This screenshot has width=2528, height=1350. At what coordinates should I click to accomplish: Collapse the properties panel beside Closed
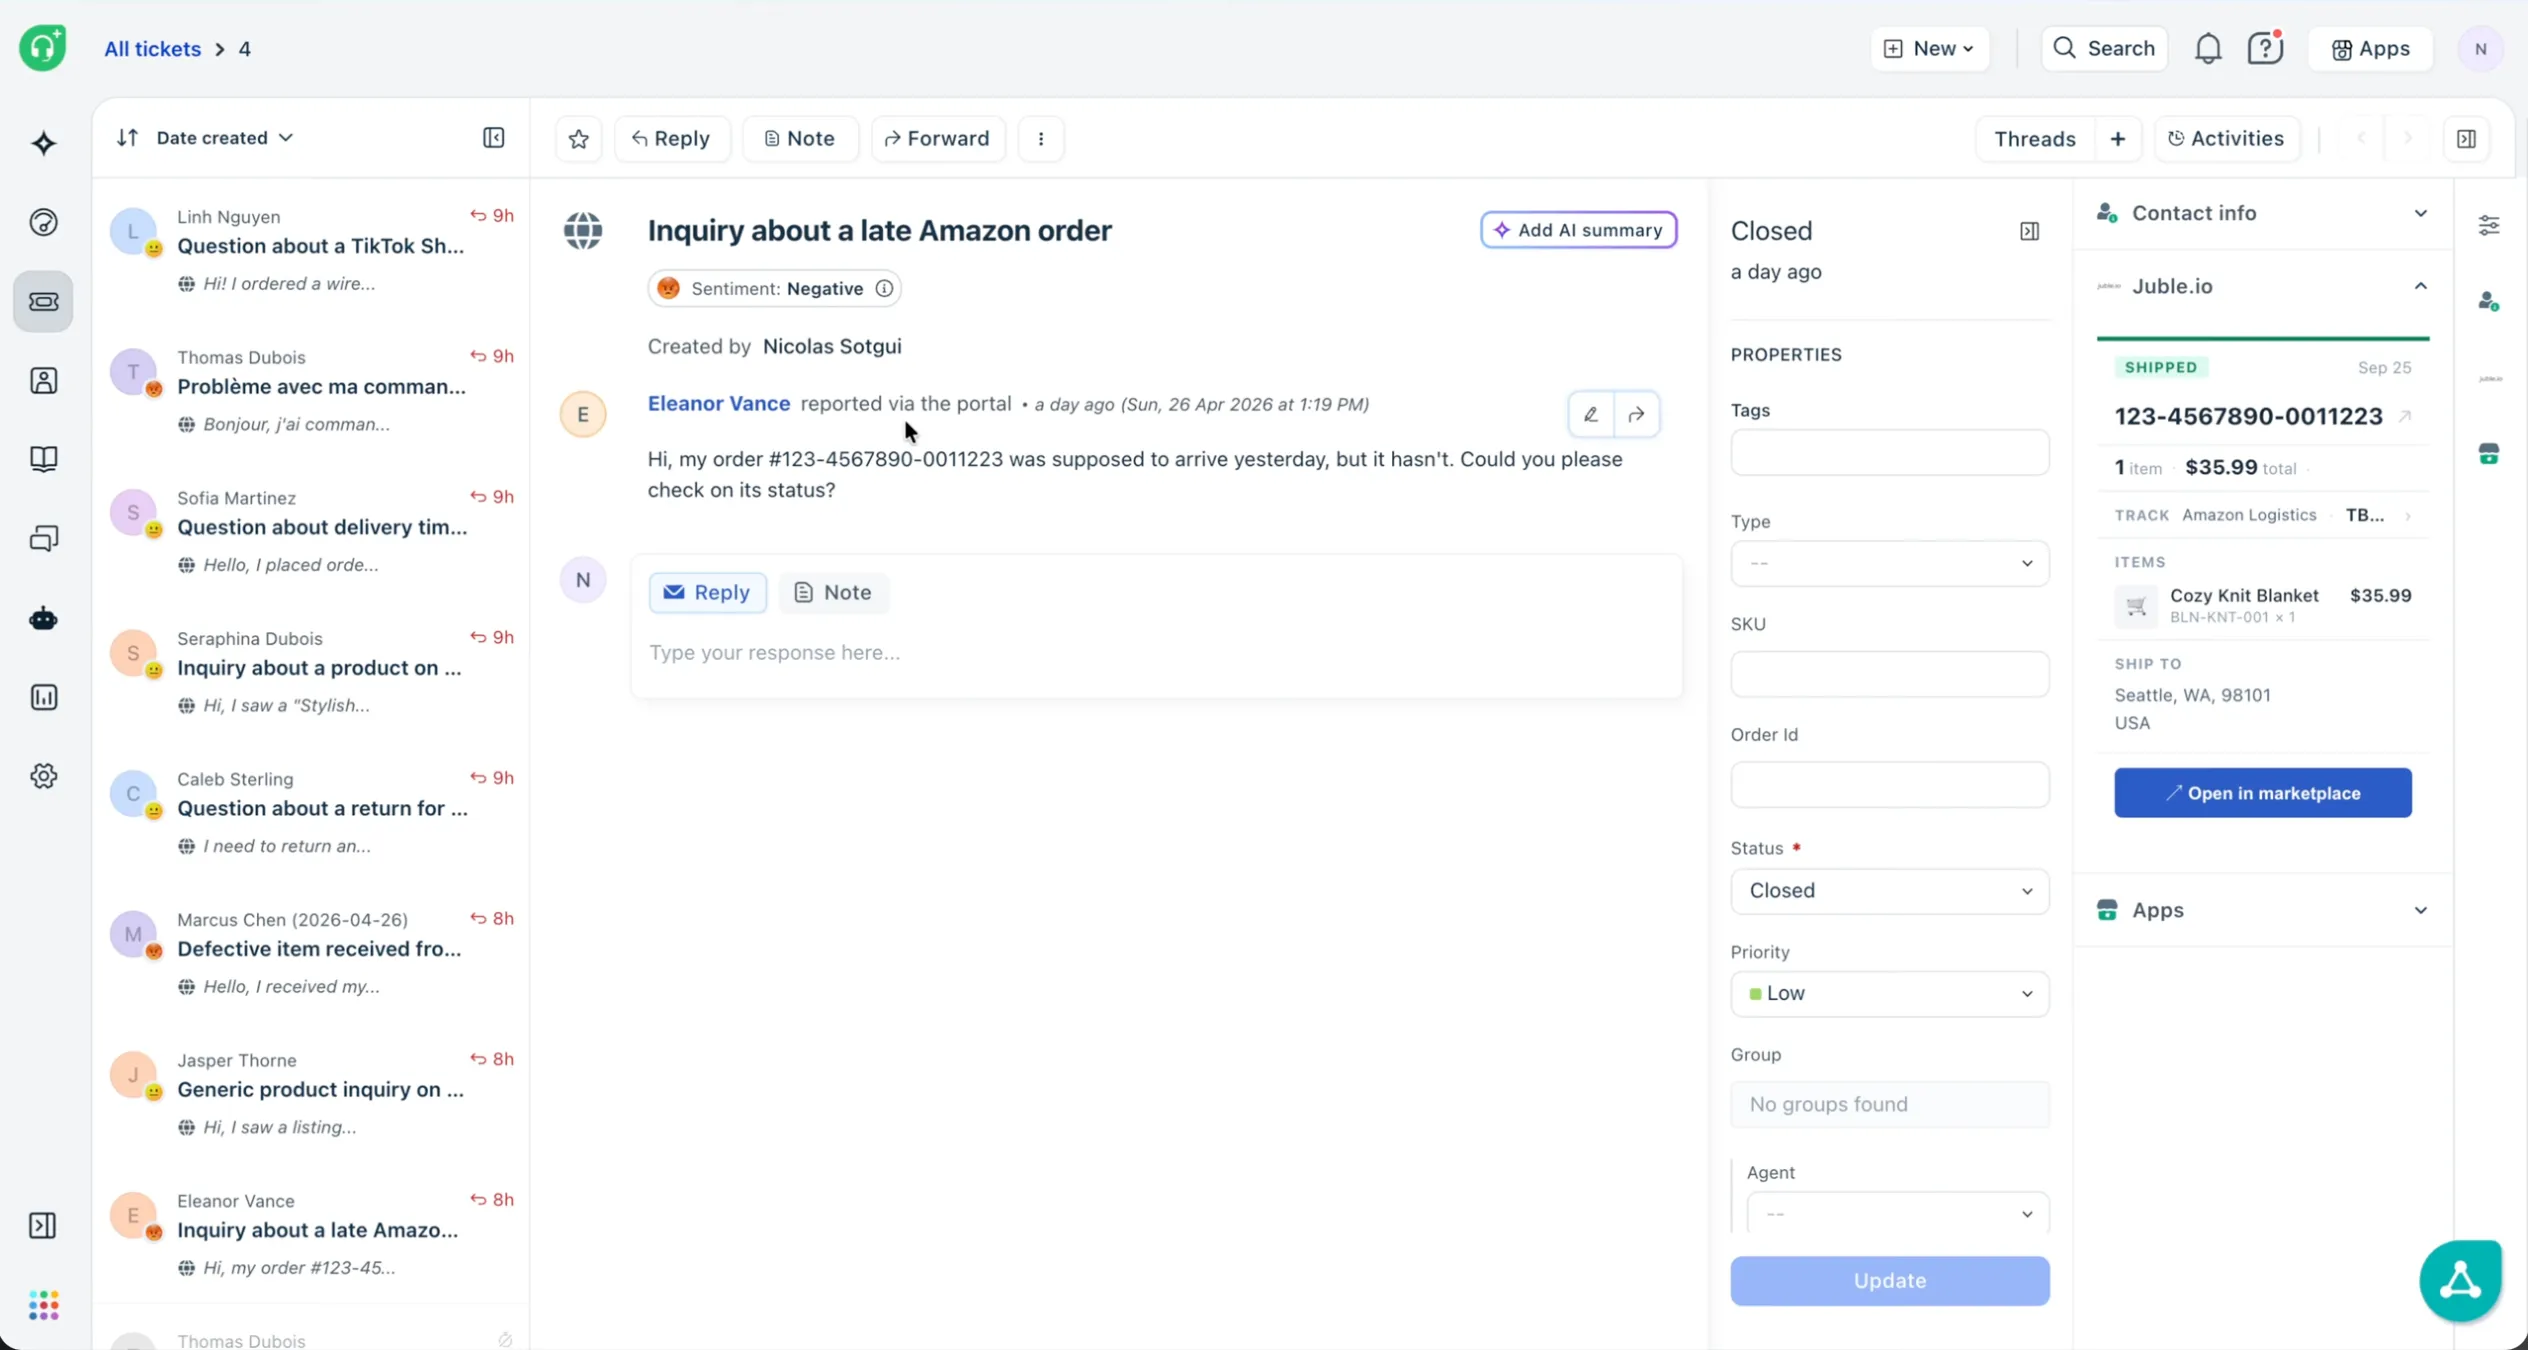point(2029,231)
